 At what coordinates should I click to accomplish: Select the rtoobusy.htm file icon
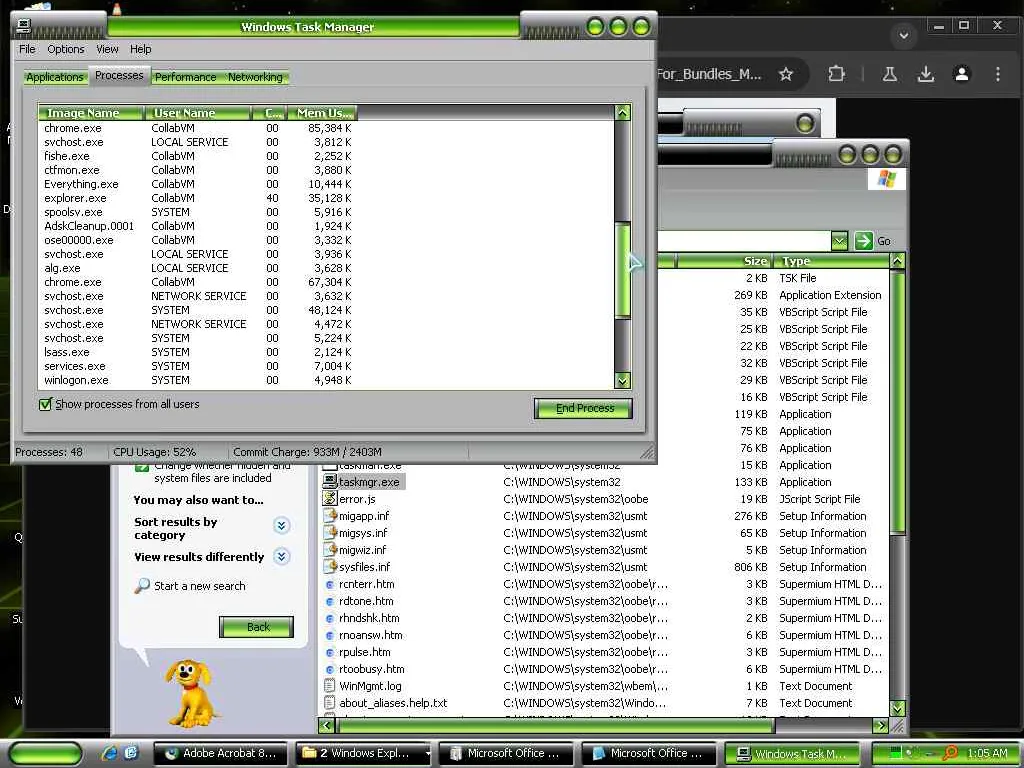(x=330, y=669)
